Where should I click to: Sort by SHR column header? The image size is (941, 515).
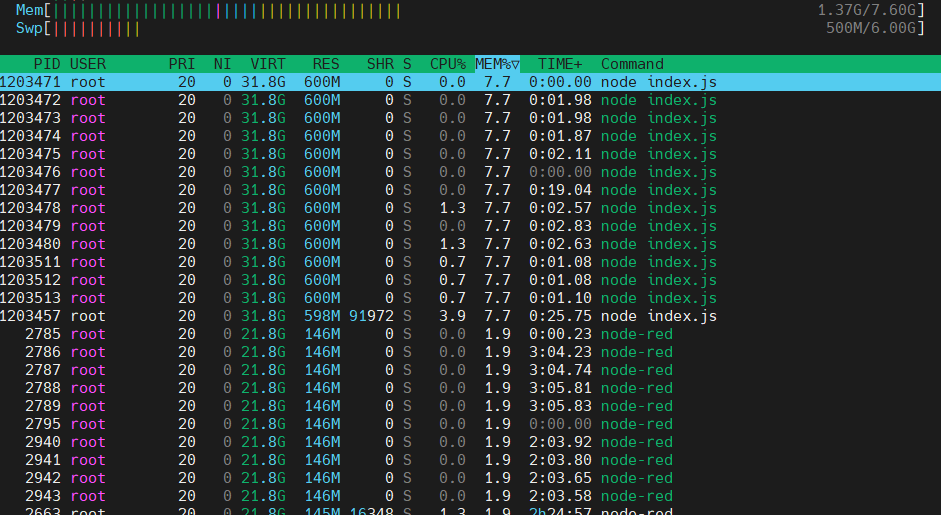380,64
